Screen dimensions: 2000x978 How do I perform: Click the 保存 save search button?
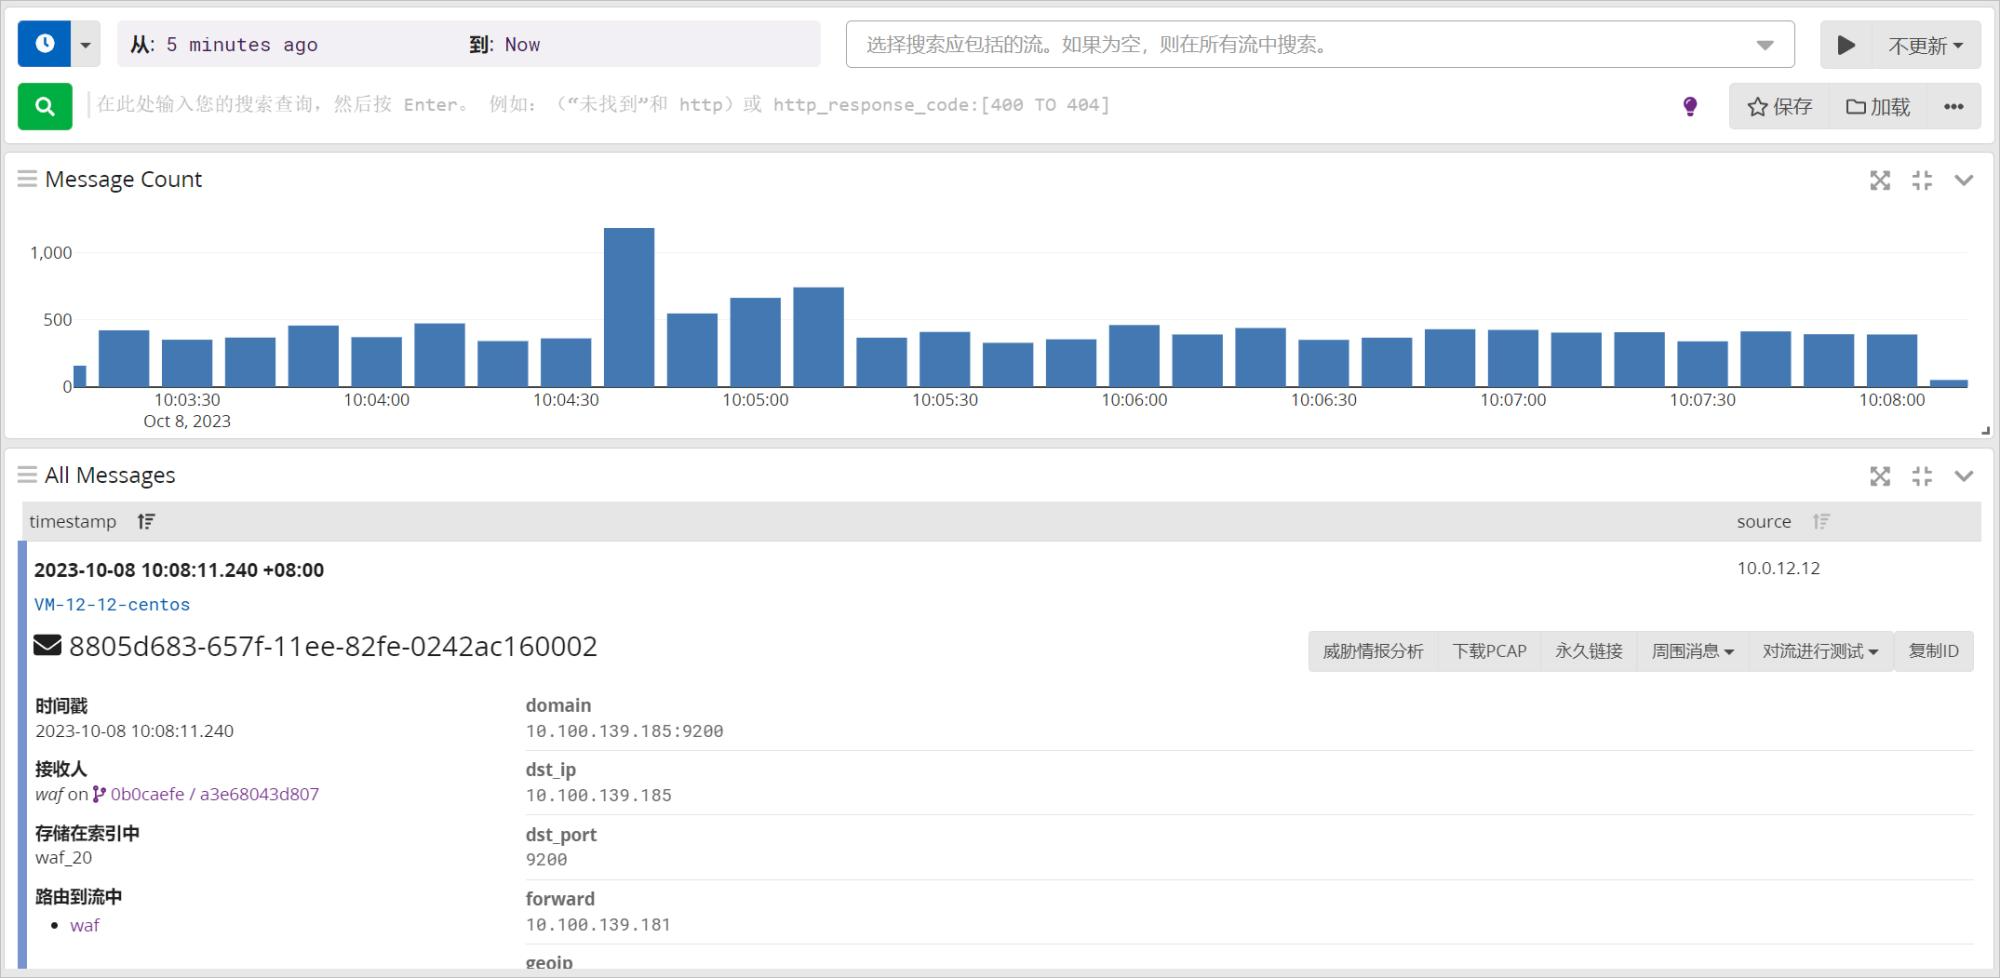coord(1780,106)
